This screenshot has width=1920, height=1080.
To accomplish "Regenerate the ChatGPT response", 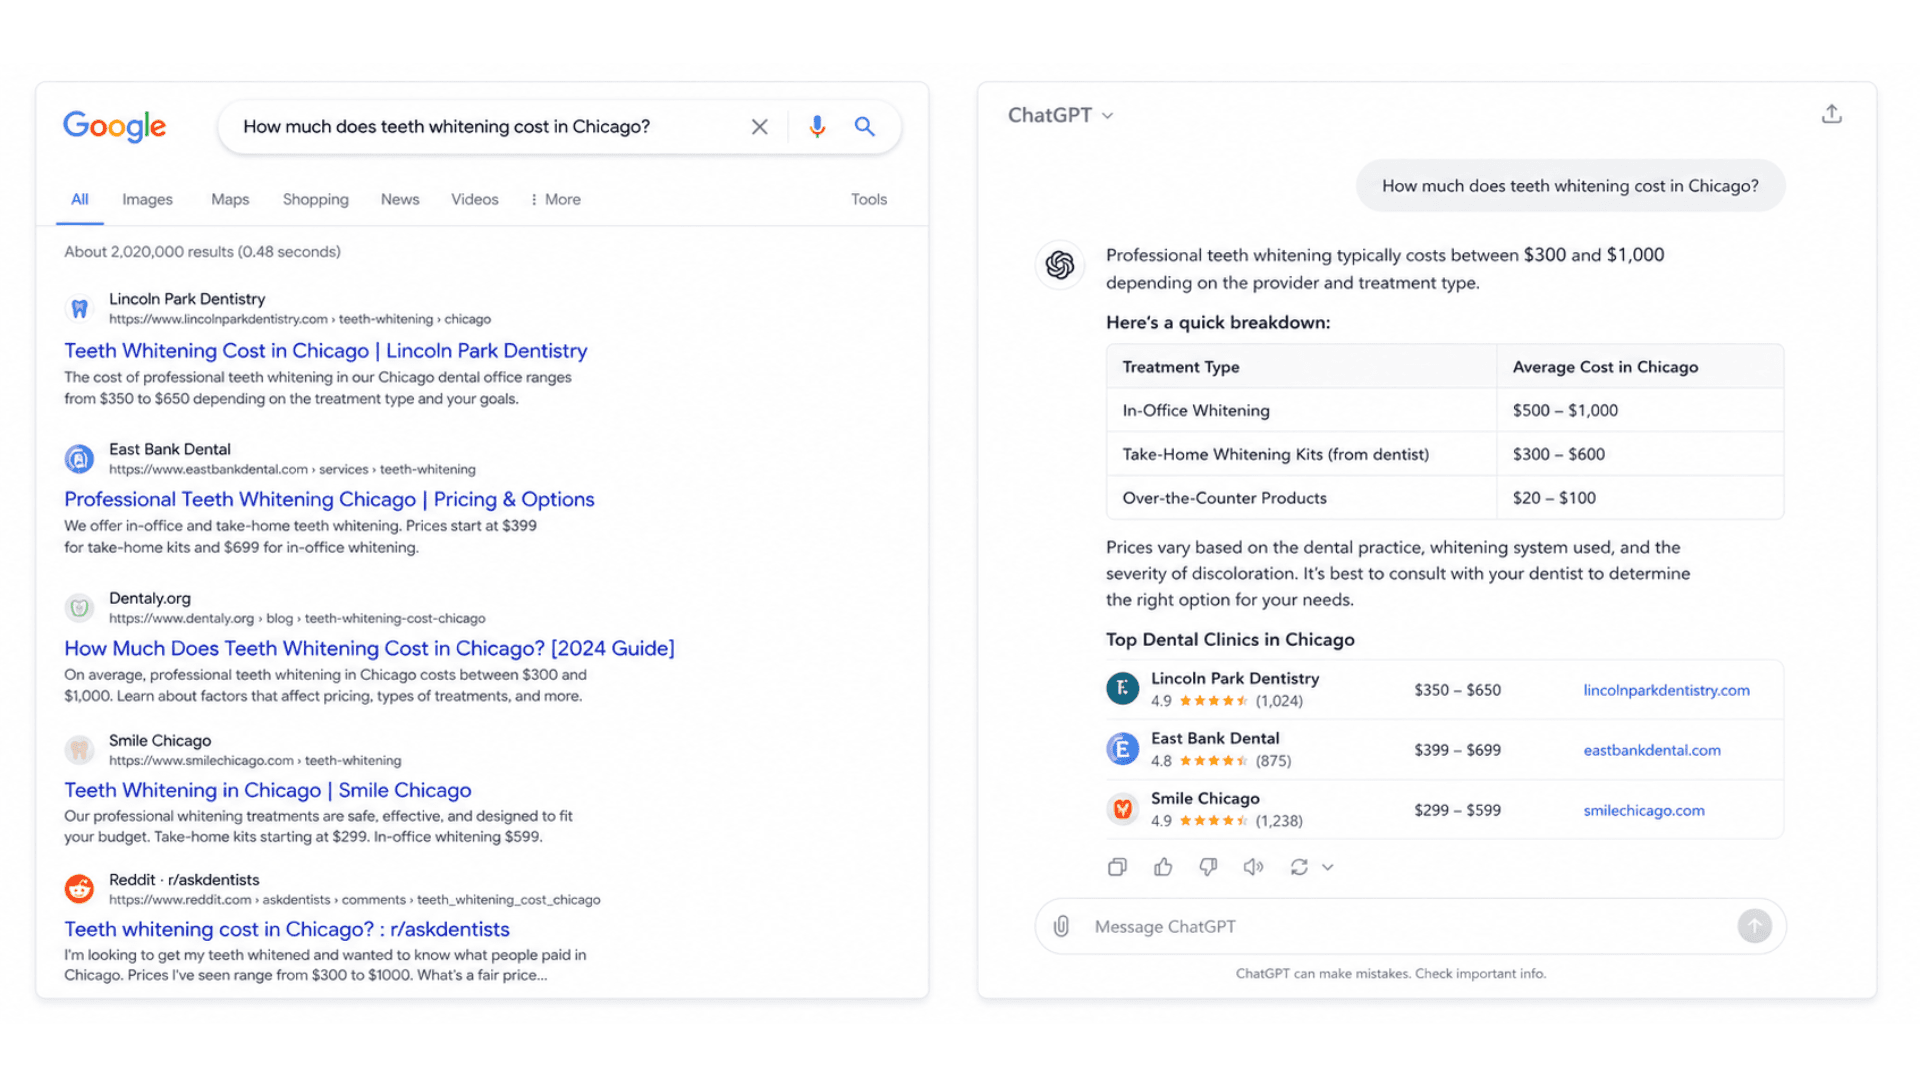I will (x=1299, y=867).
